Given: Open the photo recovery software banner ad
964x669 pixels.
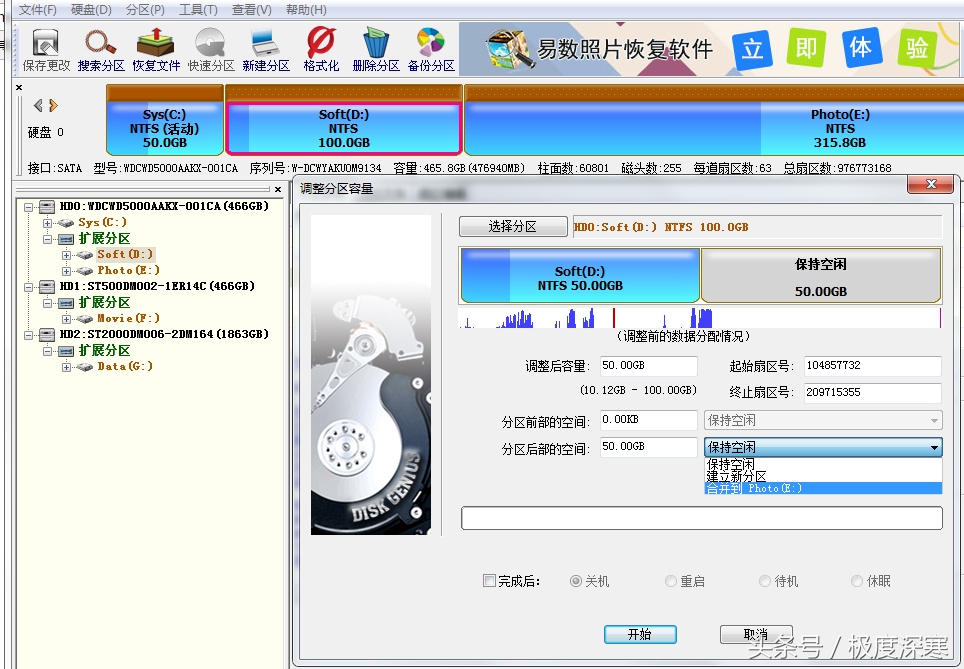Looking at the screenshot, I should click(710, 49).
